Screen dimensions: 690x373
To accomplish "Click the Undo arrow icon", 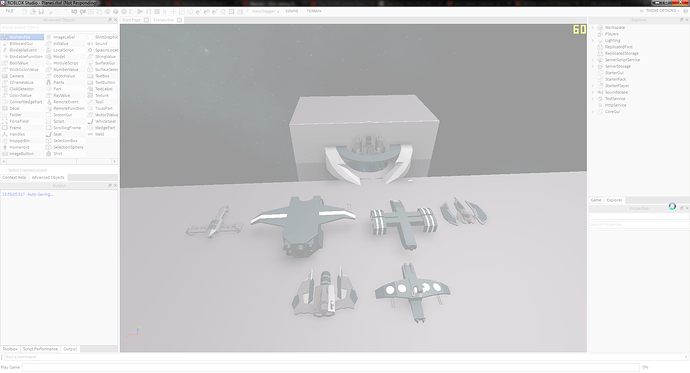I will click(74, 11).
